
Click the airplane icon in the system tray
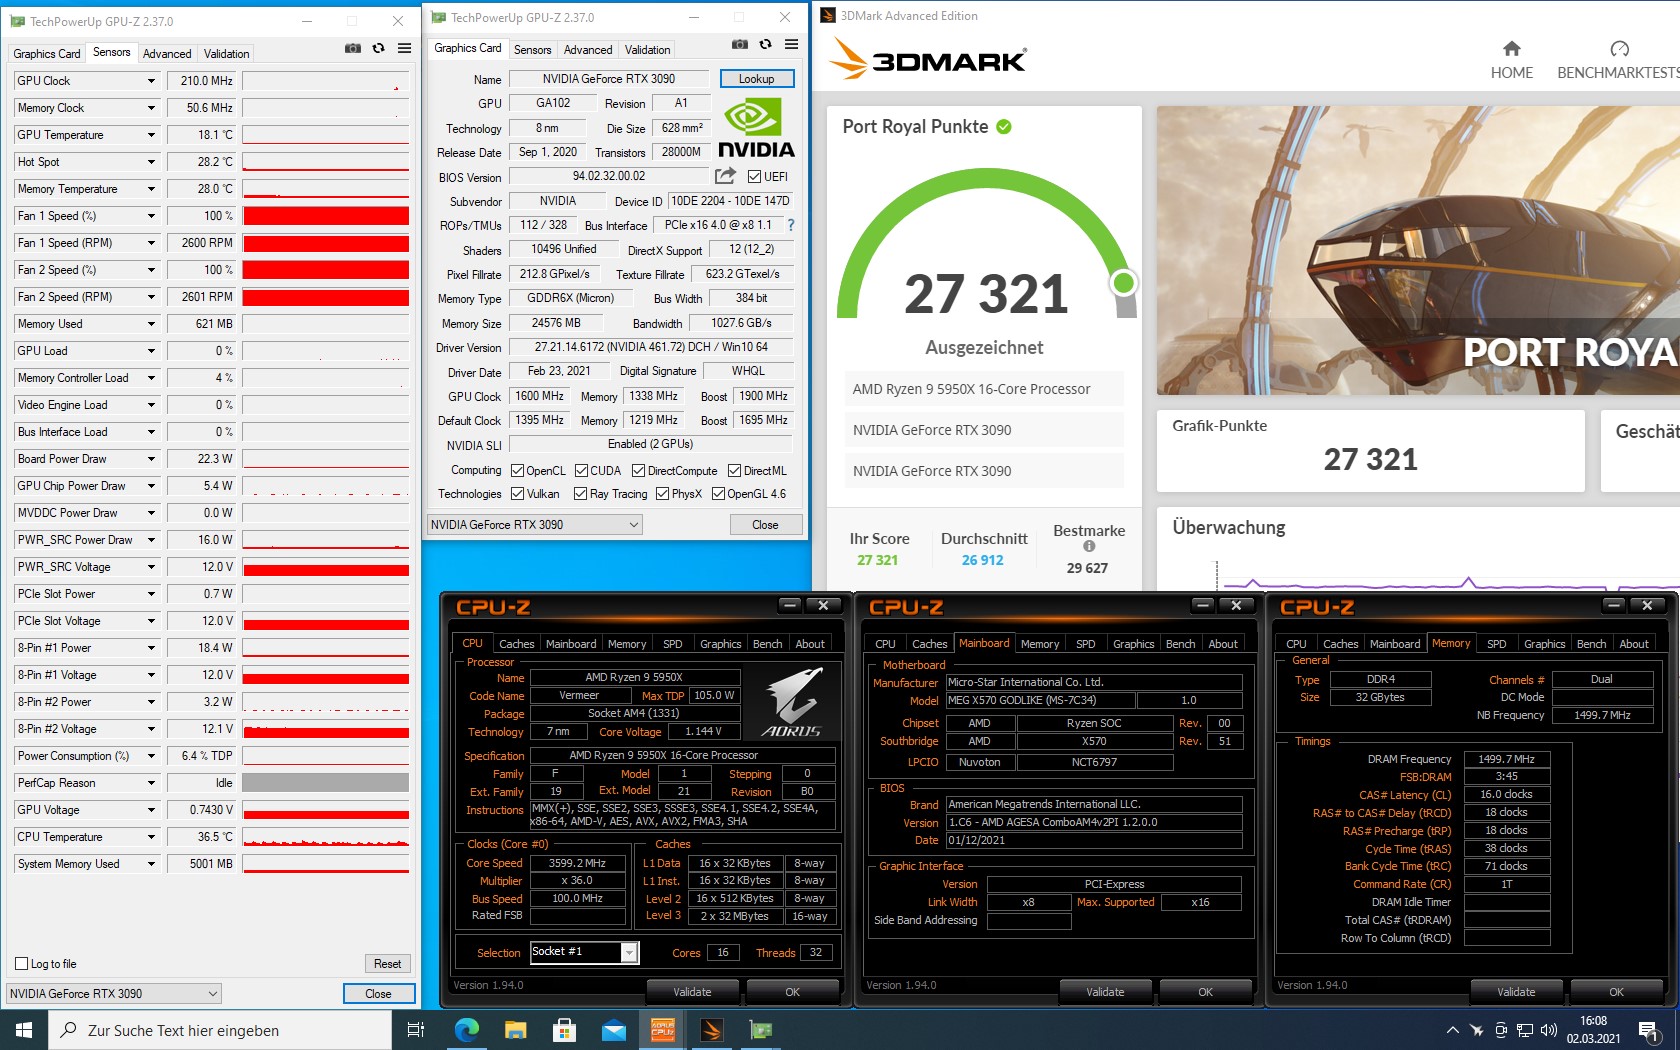tap(1475, 1030)
